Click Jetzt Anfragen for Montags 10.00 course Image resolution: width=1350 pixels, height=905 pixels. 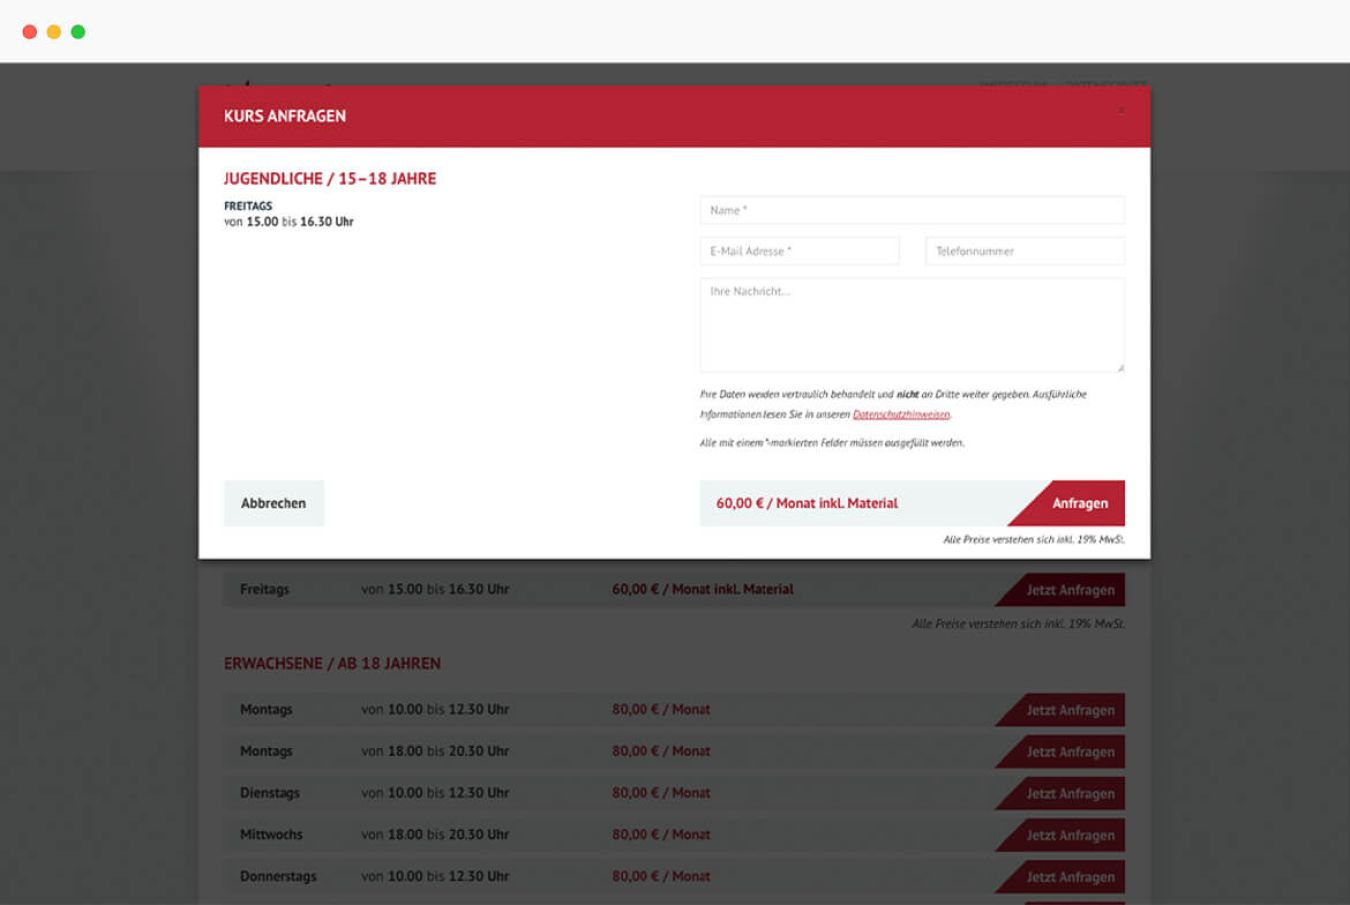coord(1069,710)
